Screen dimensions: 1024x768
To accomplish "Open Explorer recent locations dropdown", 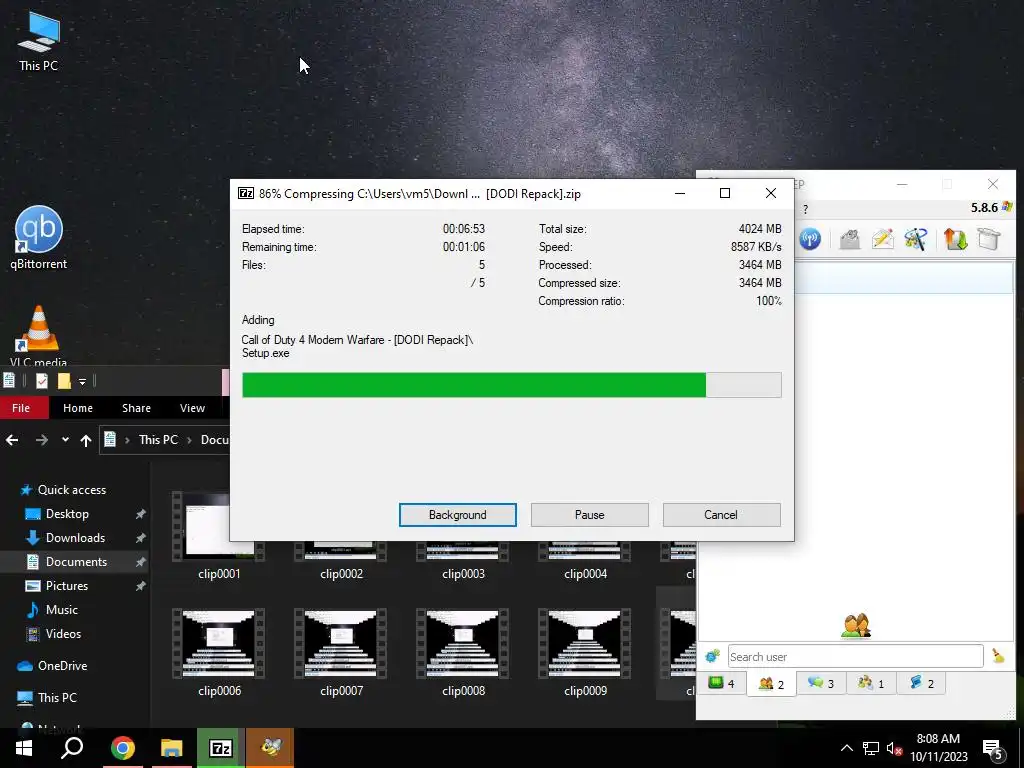I will pos(65,440).
